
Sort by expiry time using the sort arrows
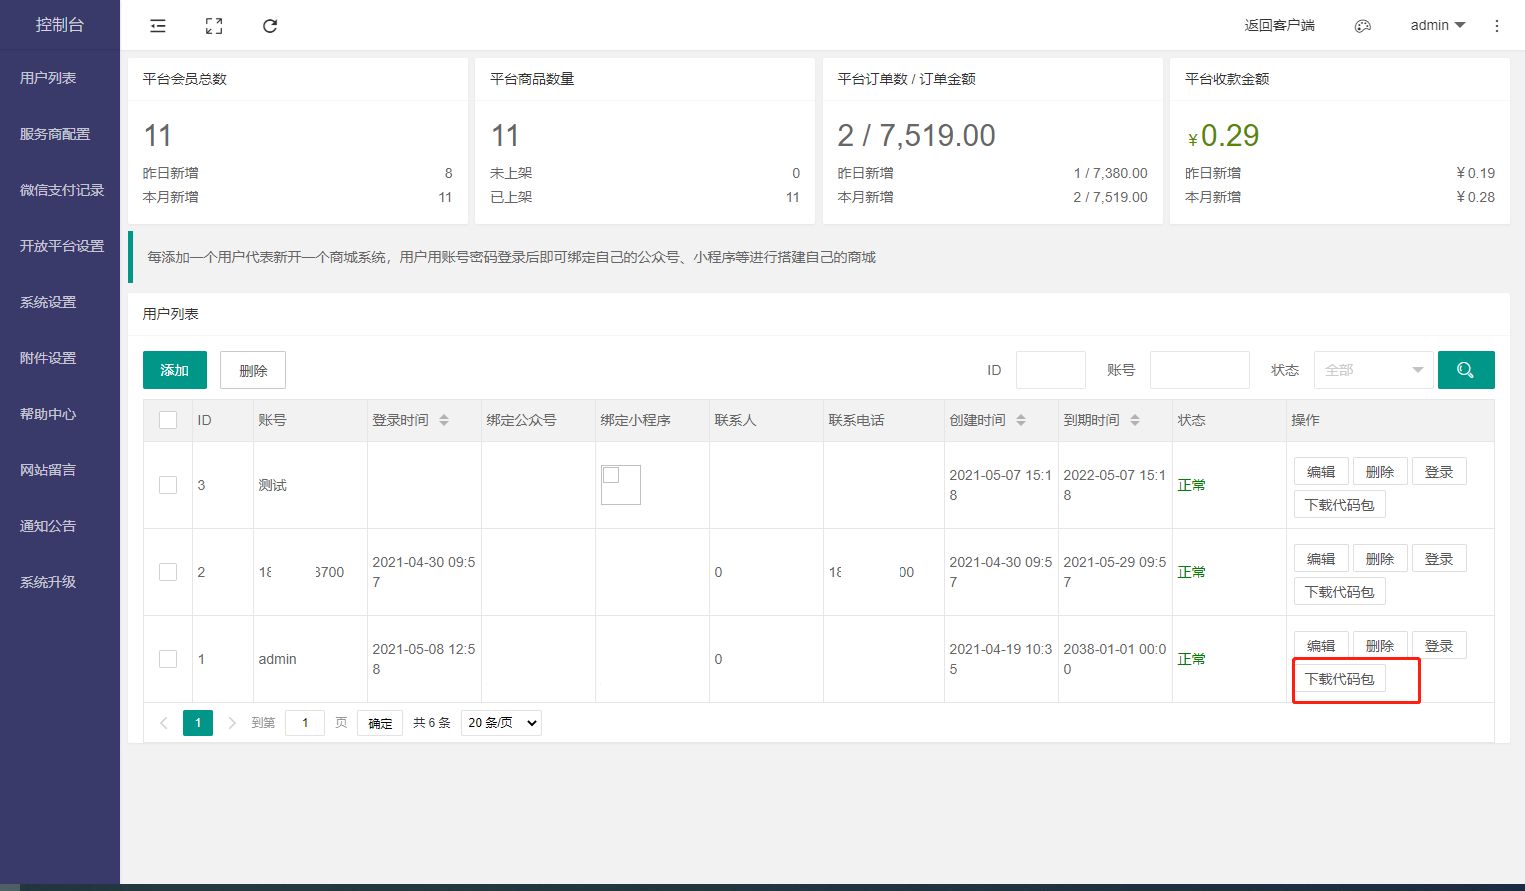(1135, 420)
